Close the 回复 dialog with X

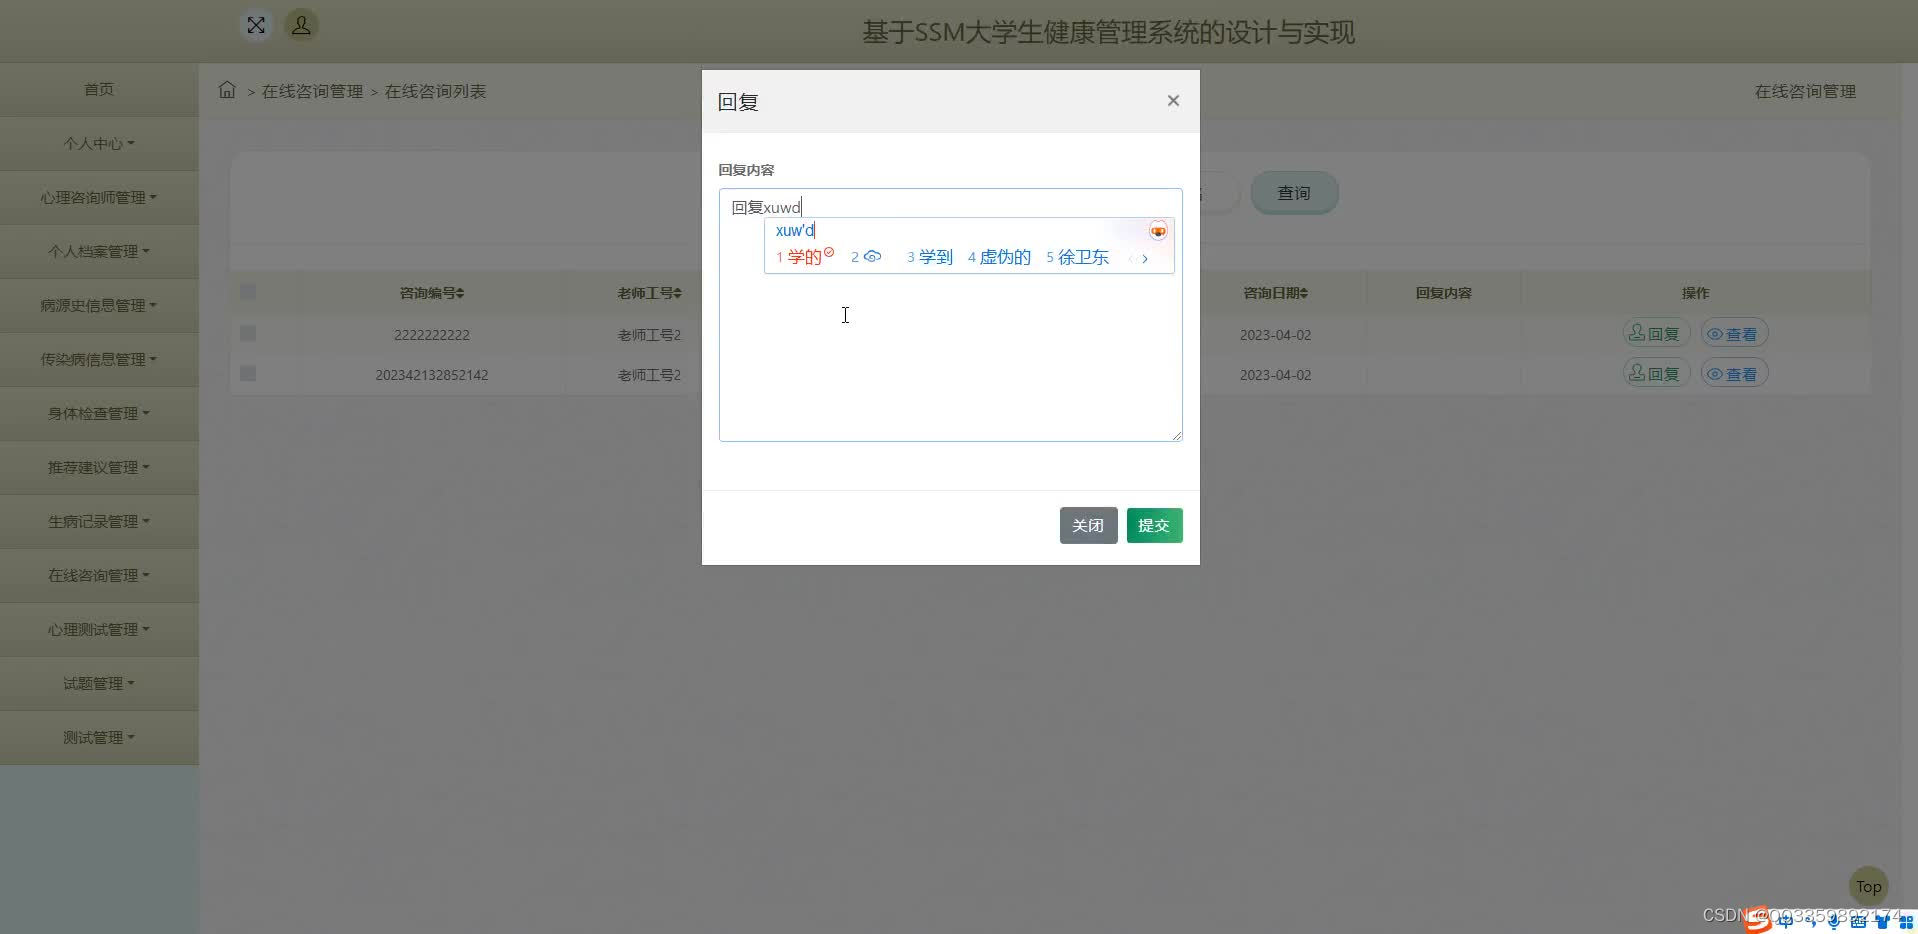(1173, 101)
